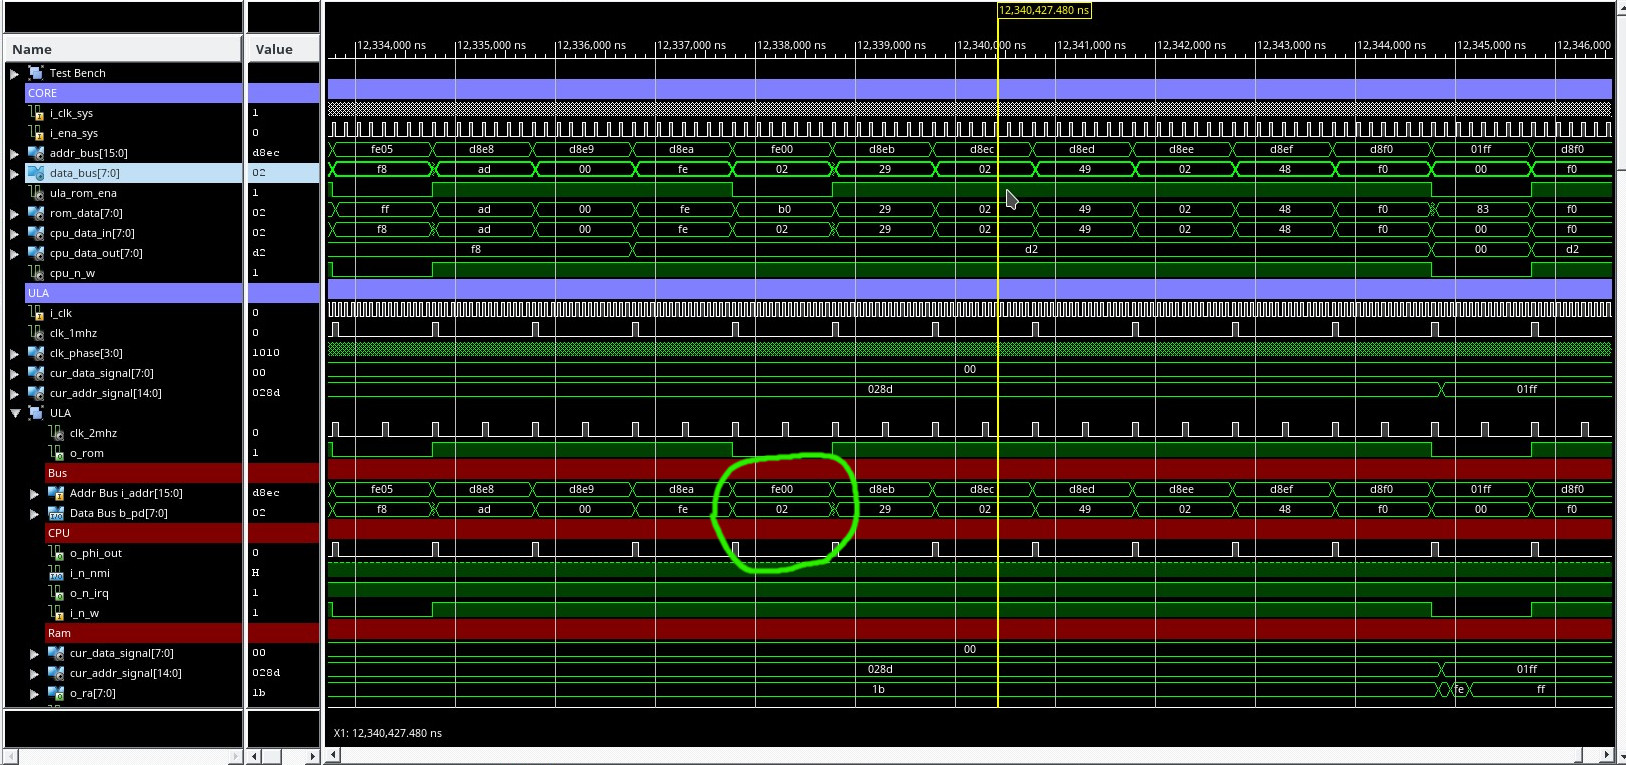Click waveform horizontal scrollbar left arrow
Viewport: 1626px width, 765px height.
point(333,755)
